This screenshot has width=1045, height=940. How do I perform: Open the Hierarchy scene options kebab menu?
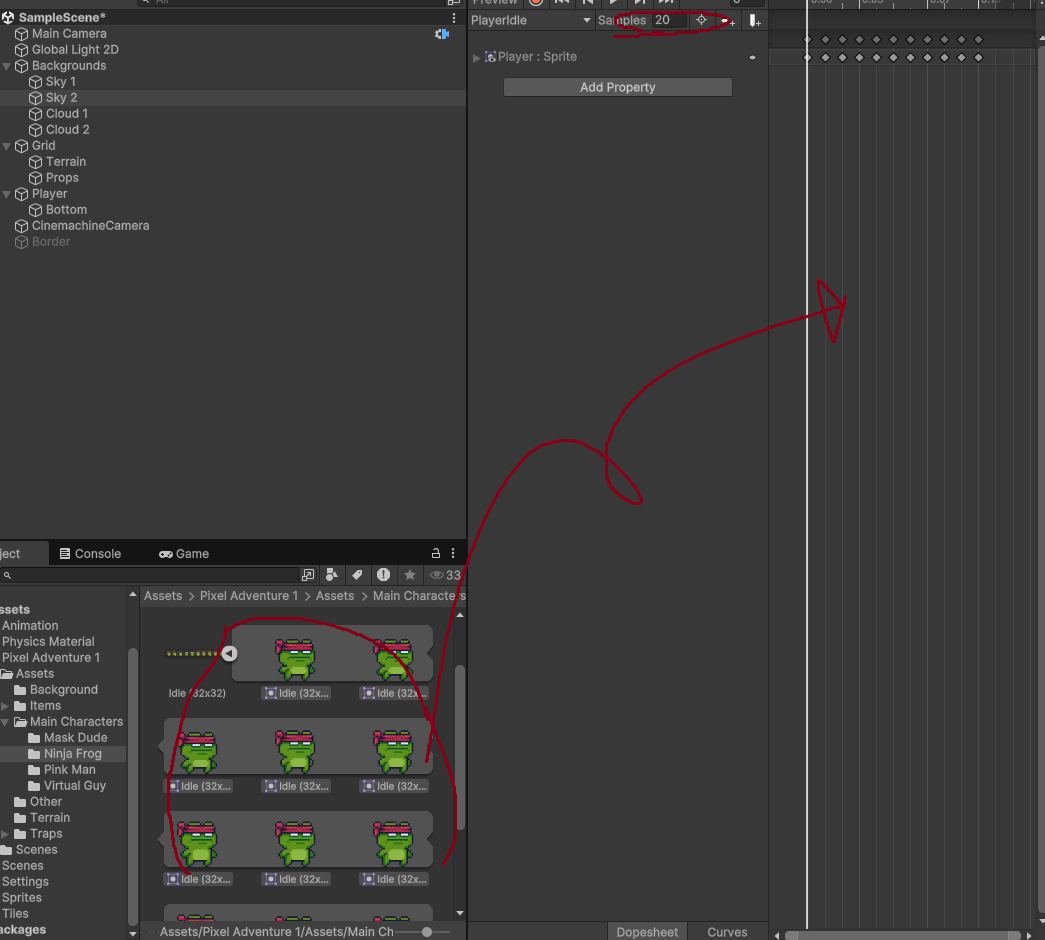click(454, 18)
